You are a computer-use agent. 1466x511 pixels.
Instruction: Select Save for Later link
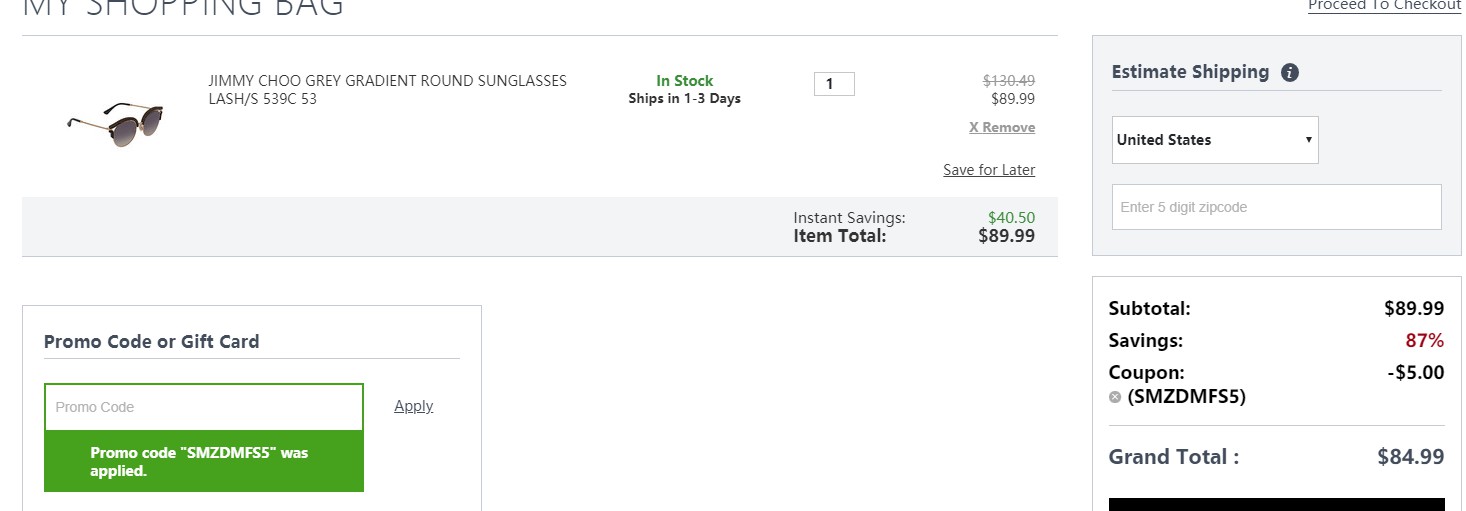[x=989, y=170]
